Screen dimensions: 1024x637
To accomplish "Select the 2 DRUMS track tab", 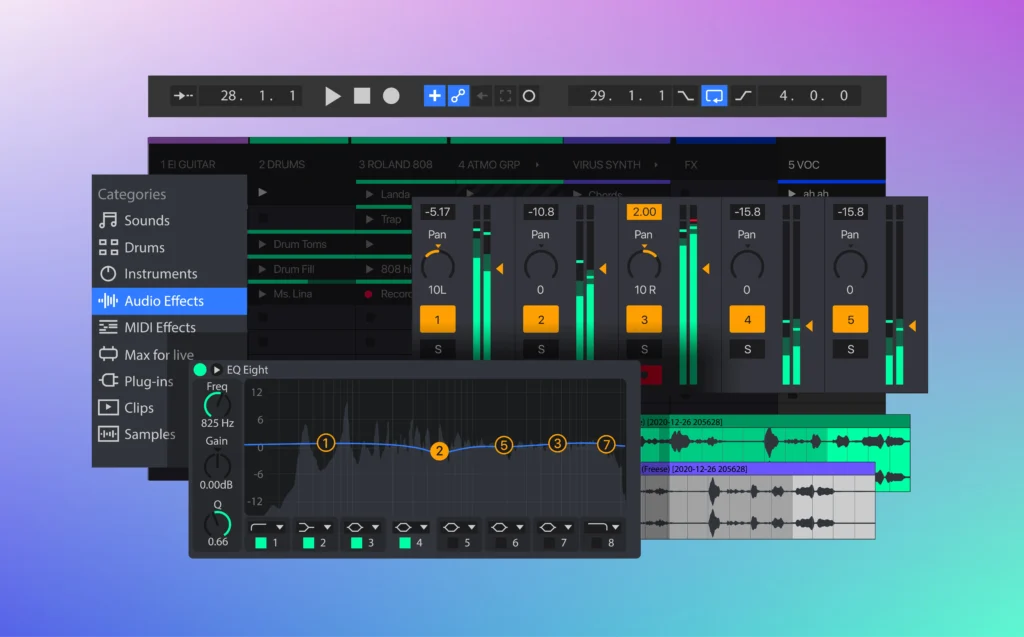I will 282,163.
